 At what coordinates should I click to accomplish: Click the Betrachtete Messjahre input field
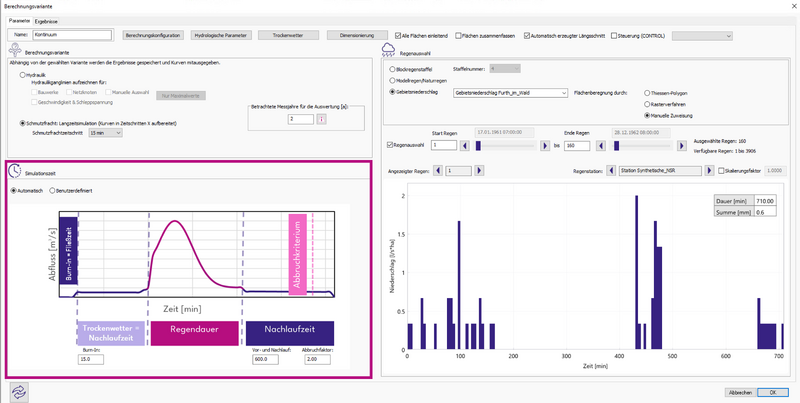pos(300,119)
